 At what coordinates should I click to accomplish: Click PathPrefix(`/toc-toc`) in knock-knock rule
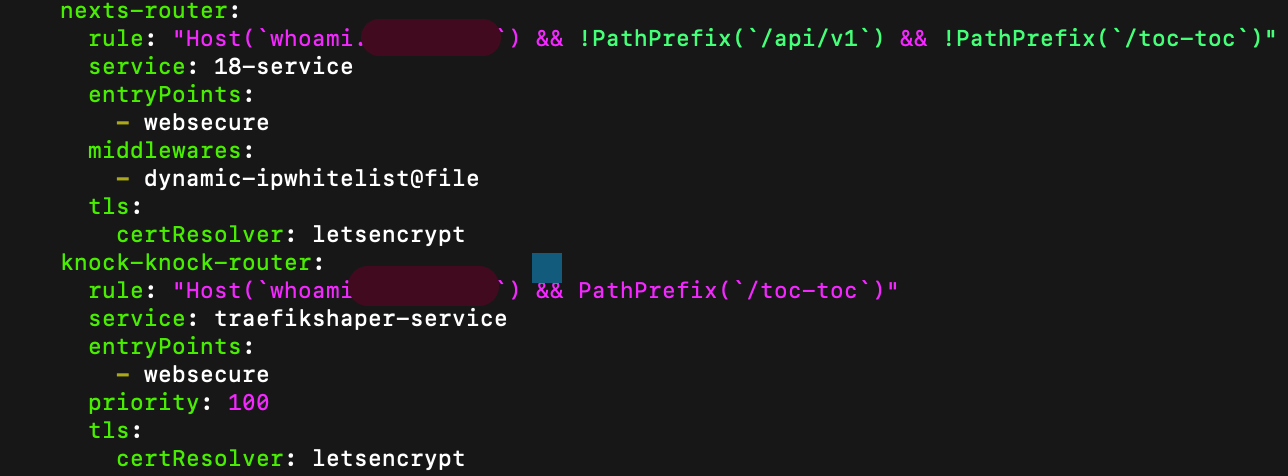pos(731,291)
